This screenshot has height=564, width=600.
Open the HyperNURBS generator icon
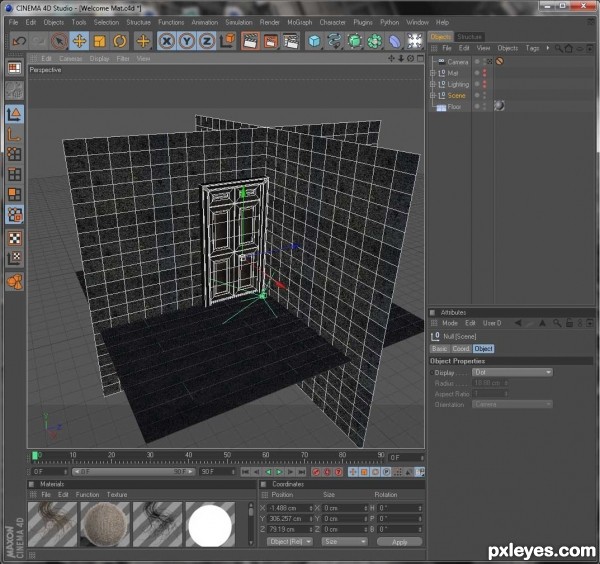[x=354, y=41]
